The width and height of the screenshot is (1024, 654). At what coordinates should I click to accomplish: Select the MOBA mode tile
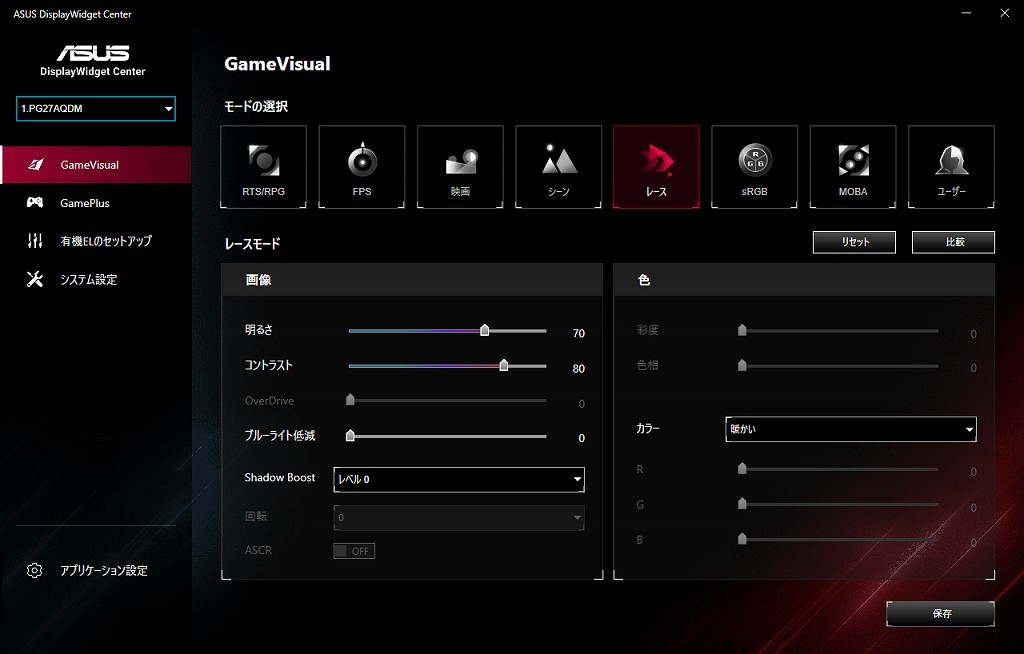click(x=853, y=167)
